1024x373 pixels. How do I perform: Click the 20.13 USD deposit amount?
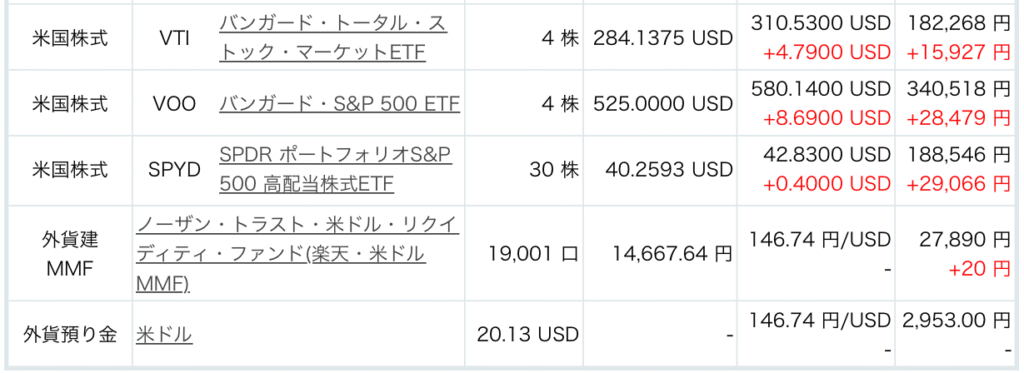coord(528,335)
